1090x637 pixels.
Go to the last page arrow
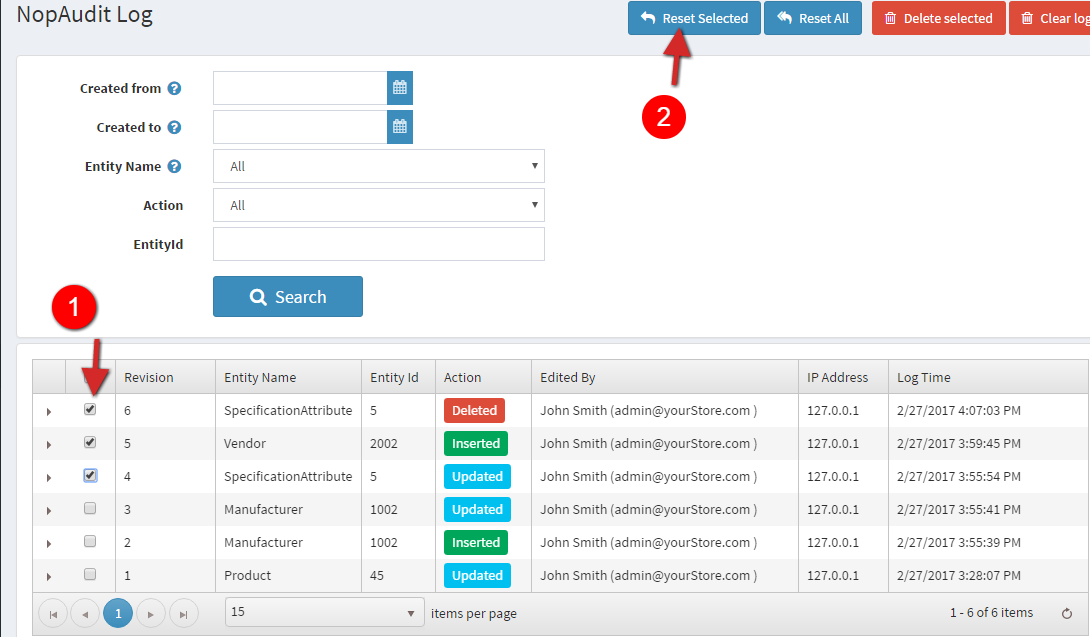[x=183, y=613]
